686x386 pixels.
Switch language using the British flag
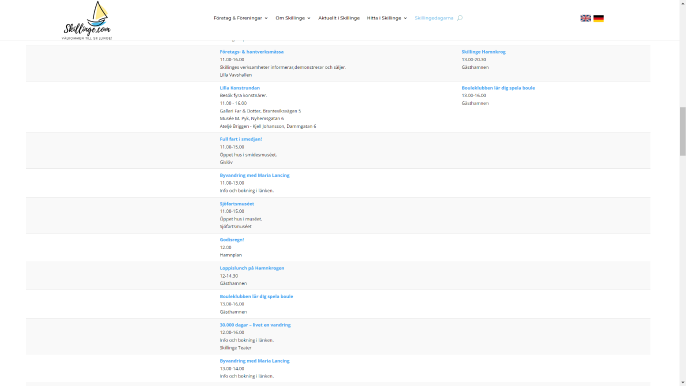(585, 18)
